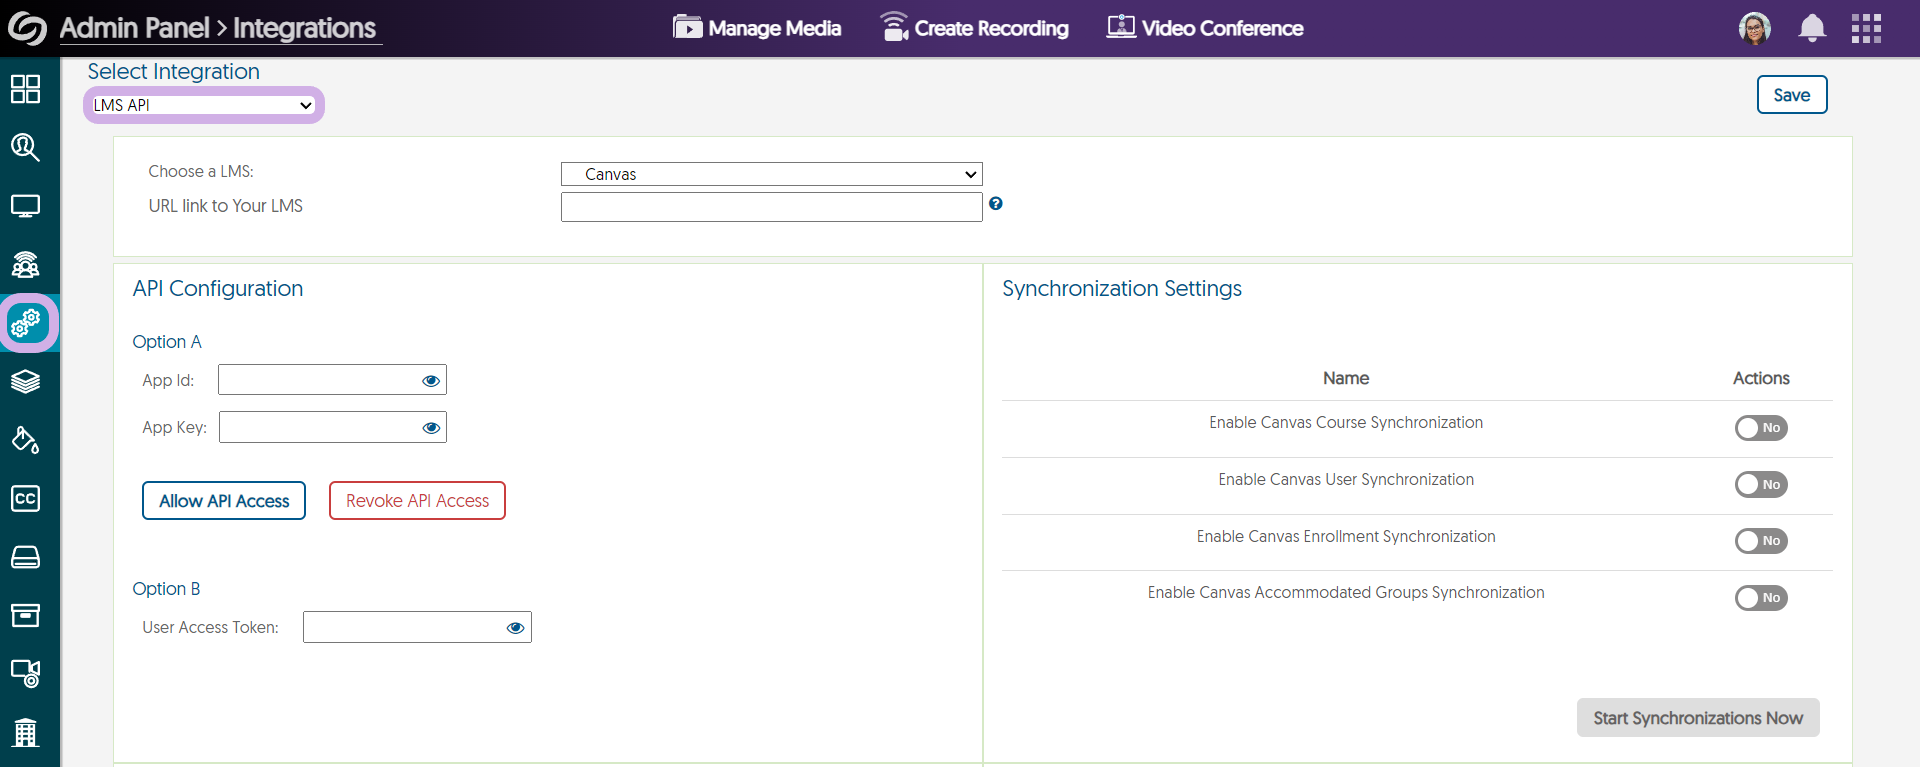This screenshot has height=767, width=1920.
Task: Open the building organization icon in sidebar
Action: click(x=25, y=733)
